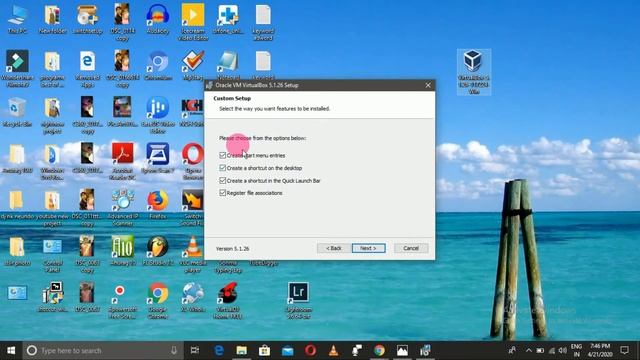Viewport: 640px width, 360px height.
Task: Select the Firefox desktop shortcut
Action: click(158, 204)
